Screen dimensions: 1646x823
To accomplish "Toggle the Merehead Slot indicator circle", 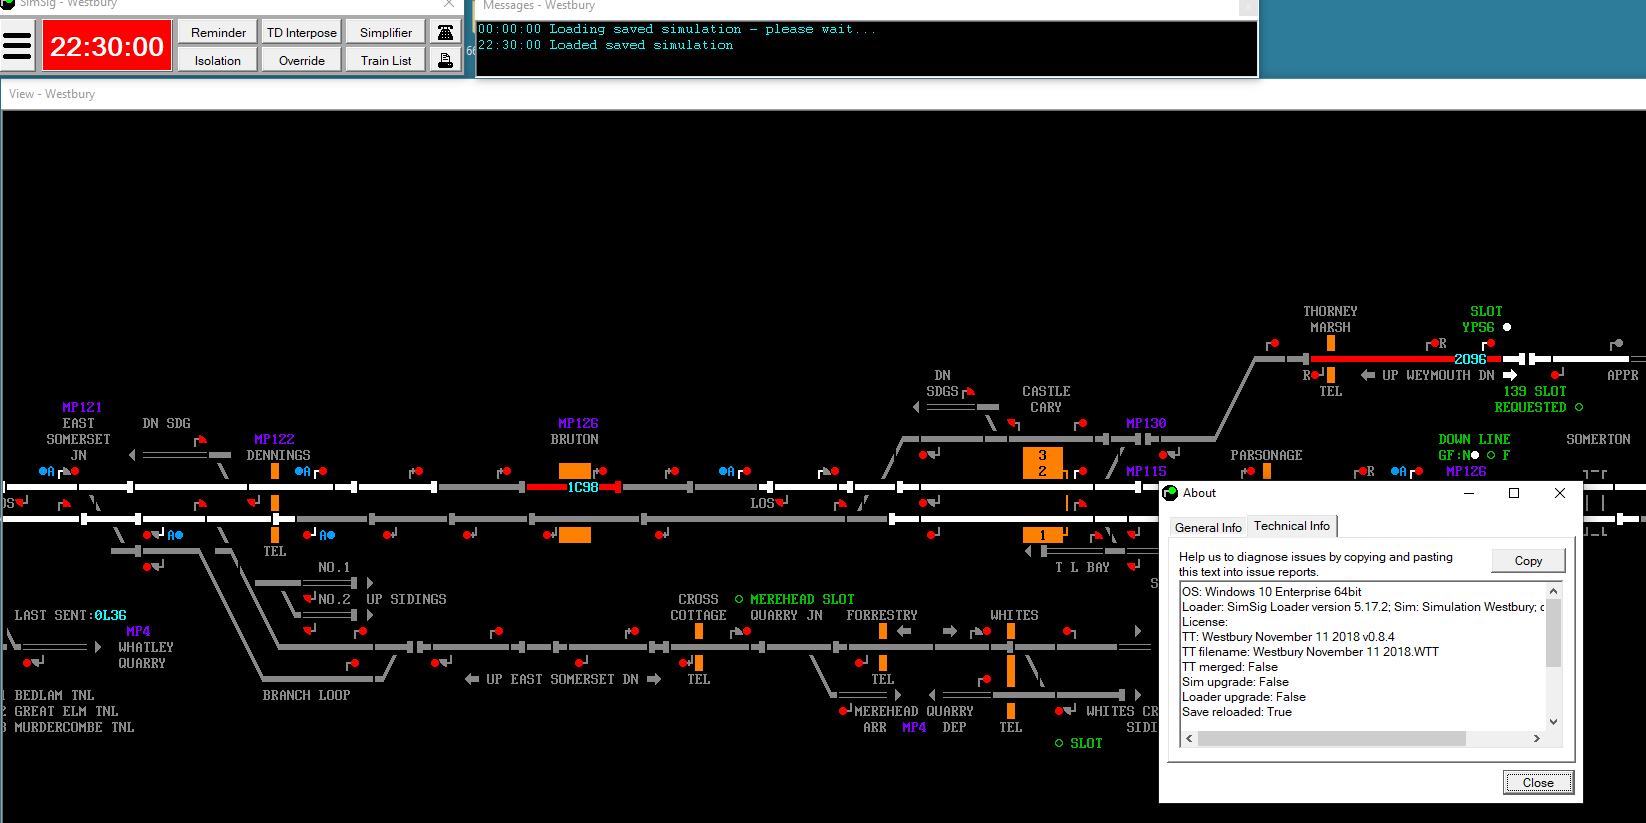I will 739,599.
